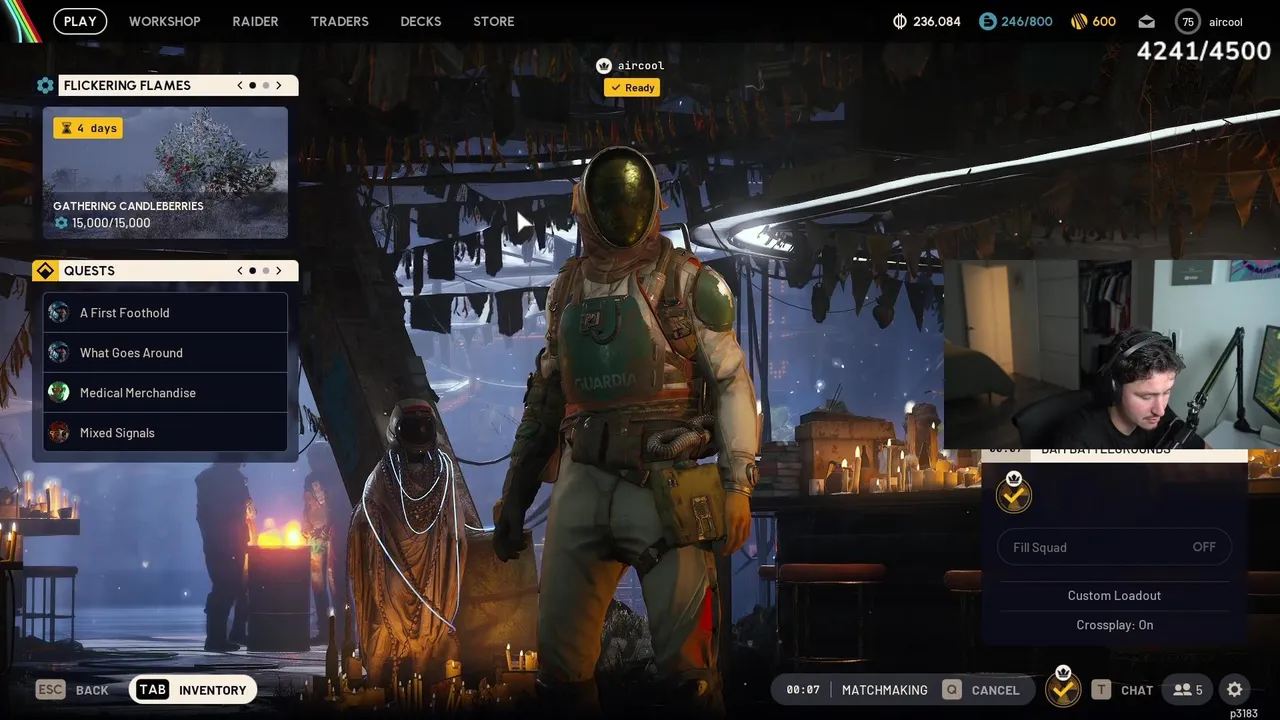This screenshot has height=720, width=1280.
Task: Click the yellow Ready status badge
Action: tap(632, 88)
